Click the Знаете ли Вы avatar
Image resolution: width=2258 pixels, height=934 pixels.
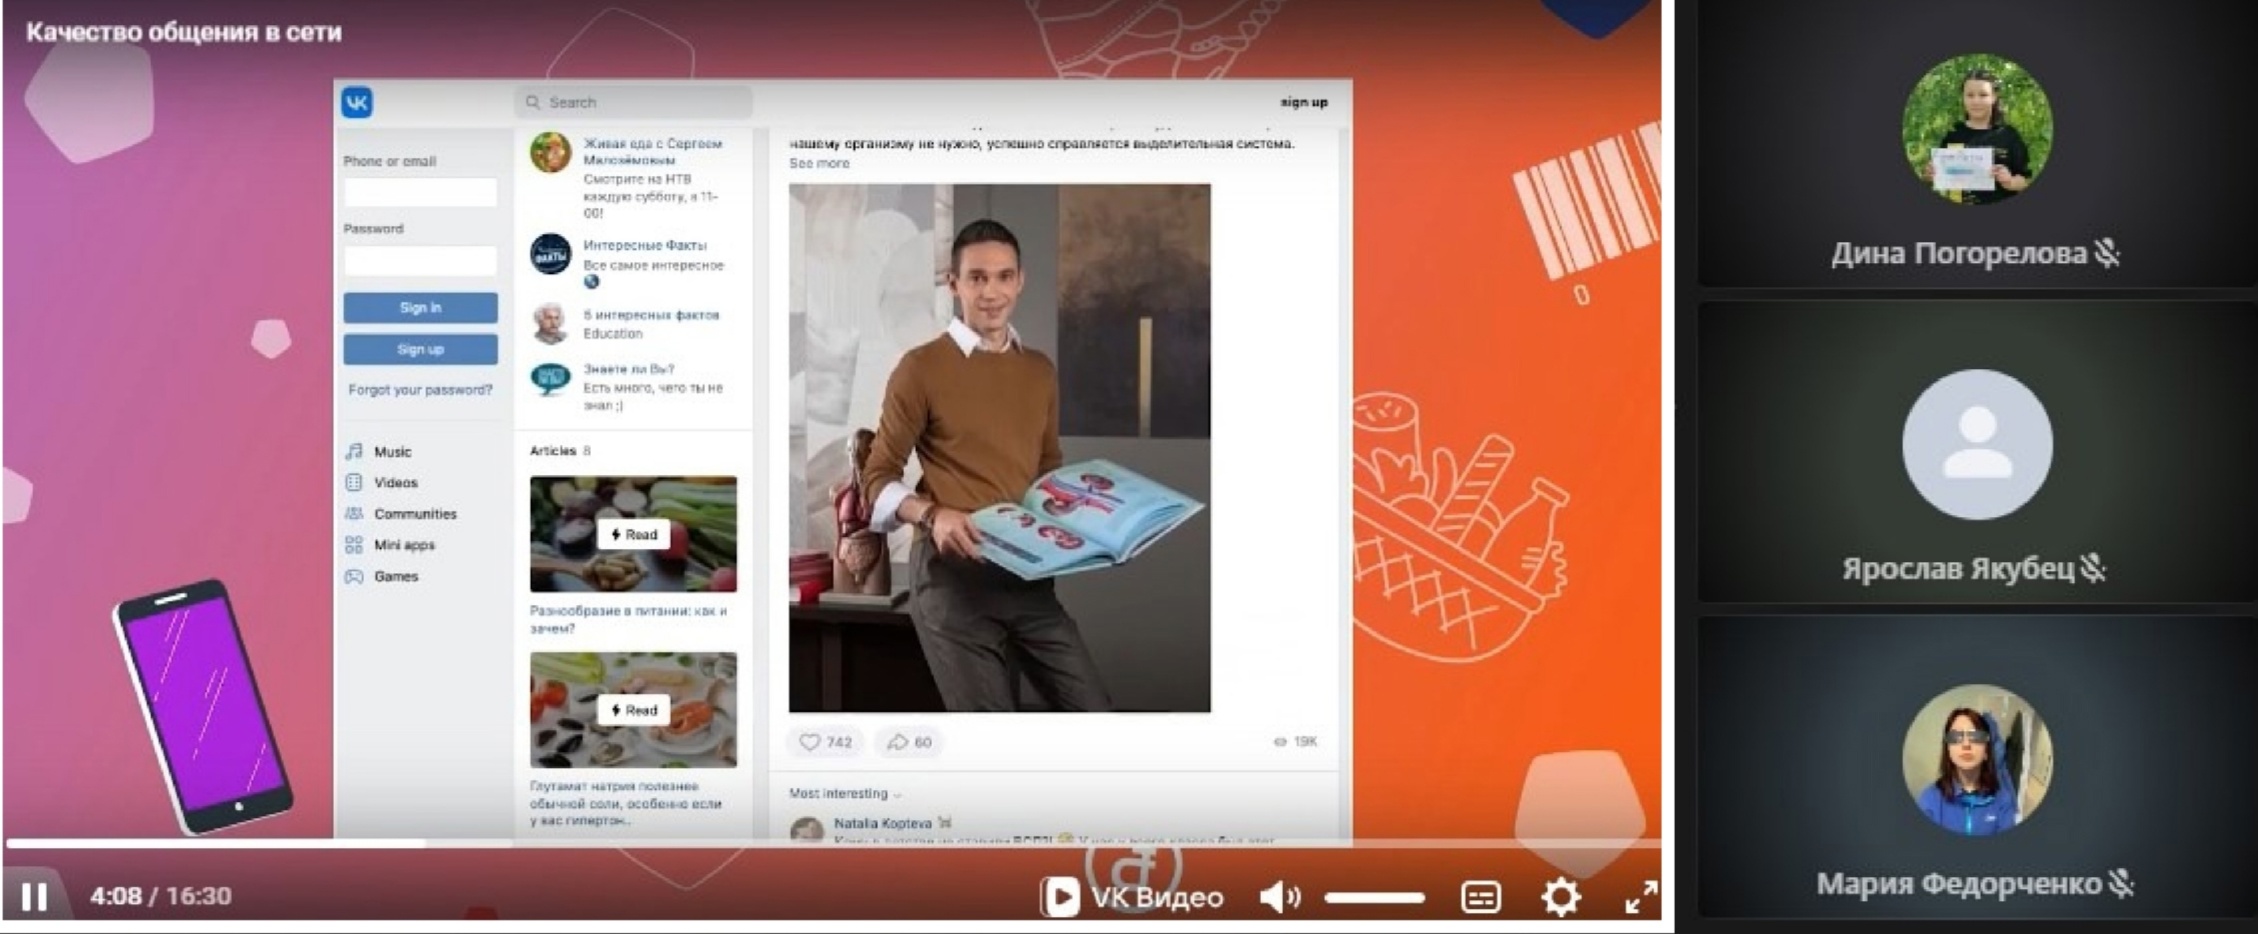pyautogui.click(x=550, y=379)
